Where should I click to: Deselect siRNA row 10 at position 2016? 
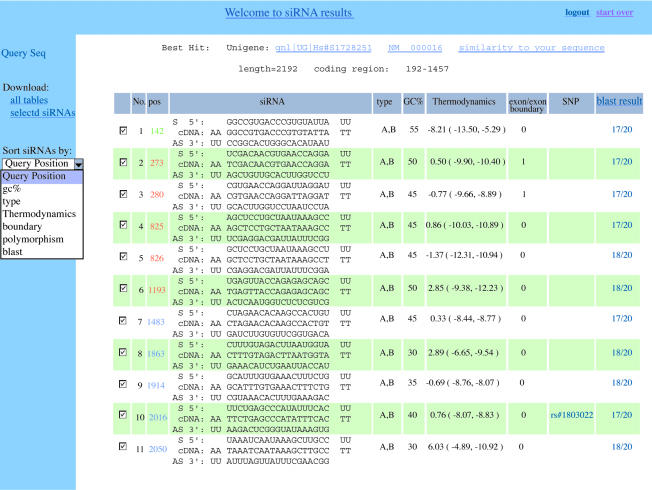coord(123,415)
